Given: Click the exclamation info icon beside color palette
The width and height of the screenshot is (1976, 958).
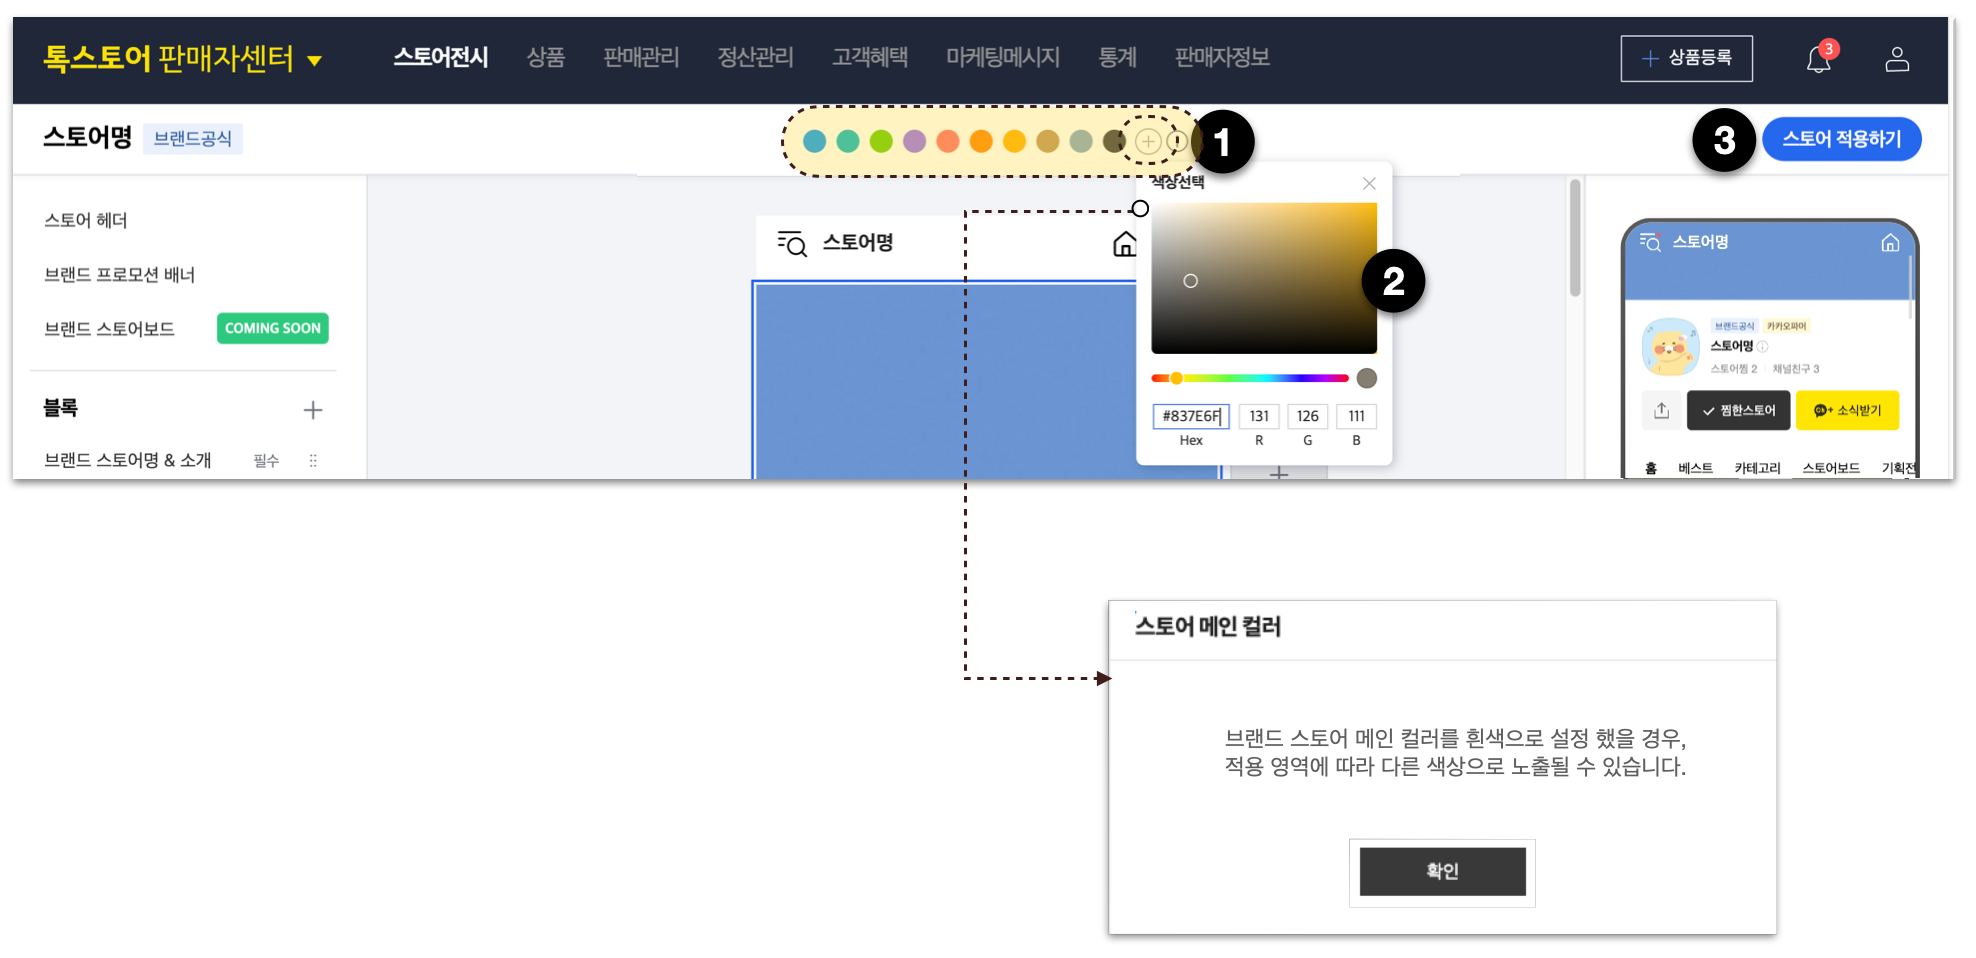Looking at the screenshot, I should 1178,142.
